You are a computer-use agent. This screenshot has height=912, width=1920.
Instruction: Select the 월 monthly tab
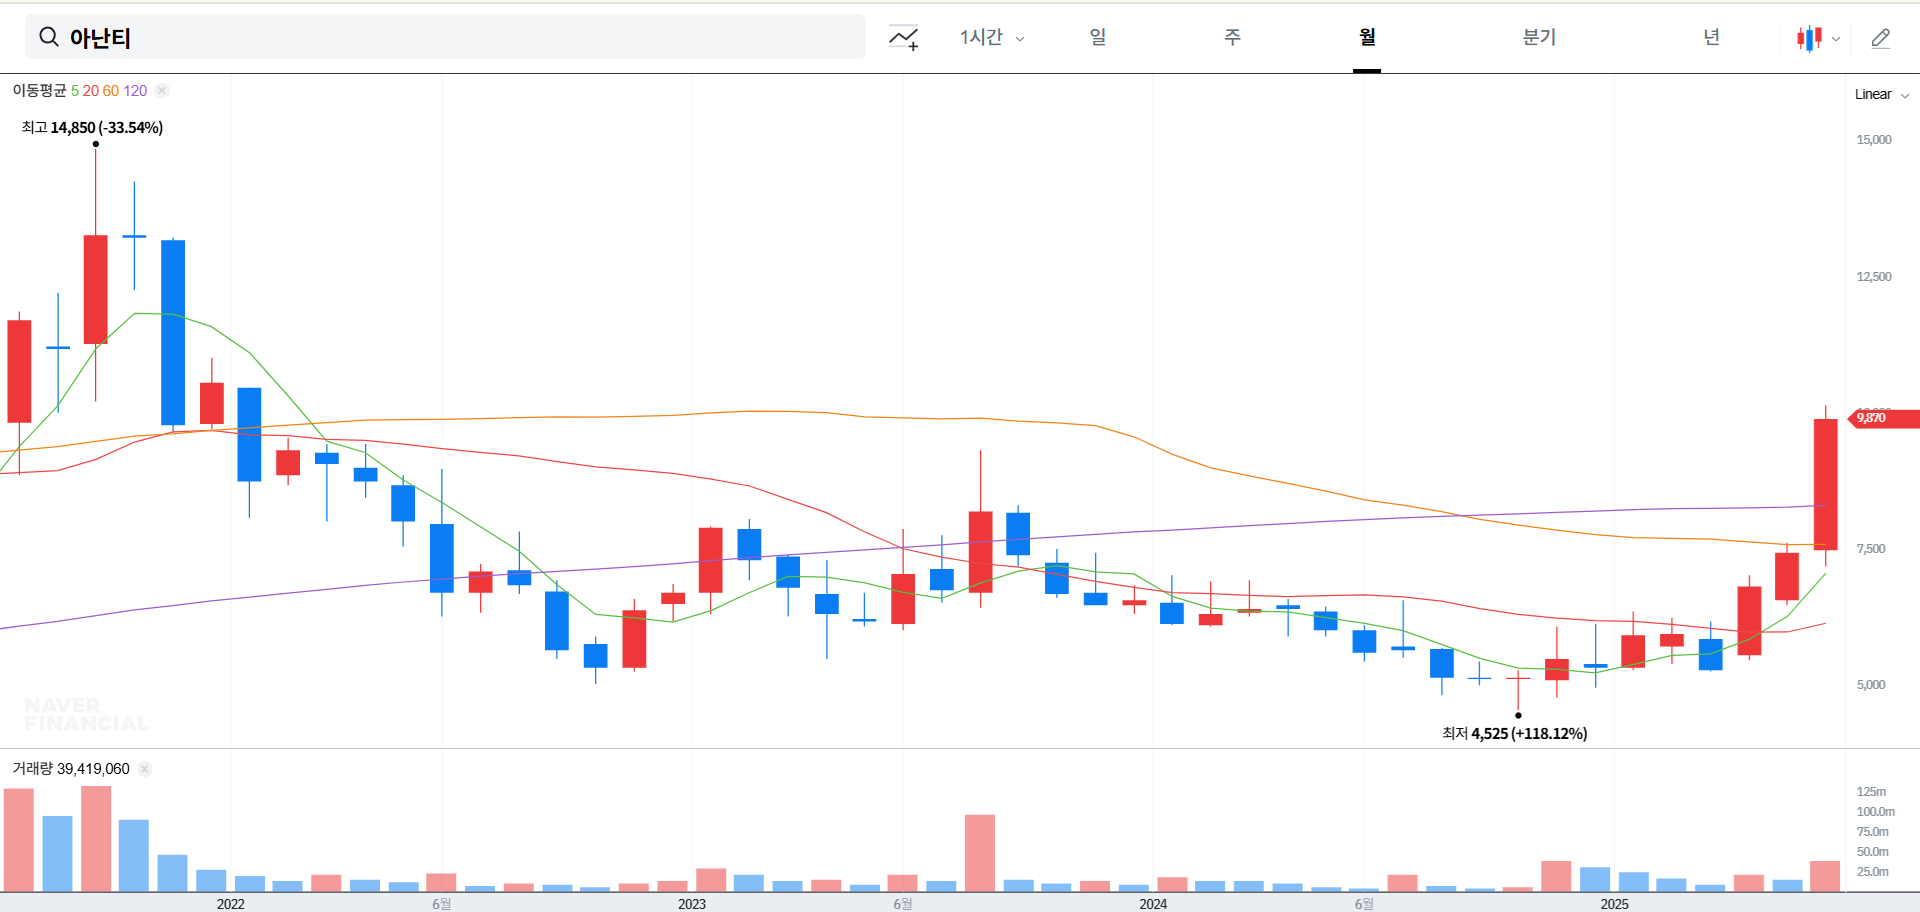1367,37
